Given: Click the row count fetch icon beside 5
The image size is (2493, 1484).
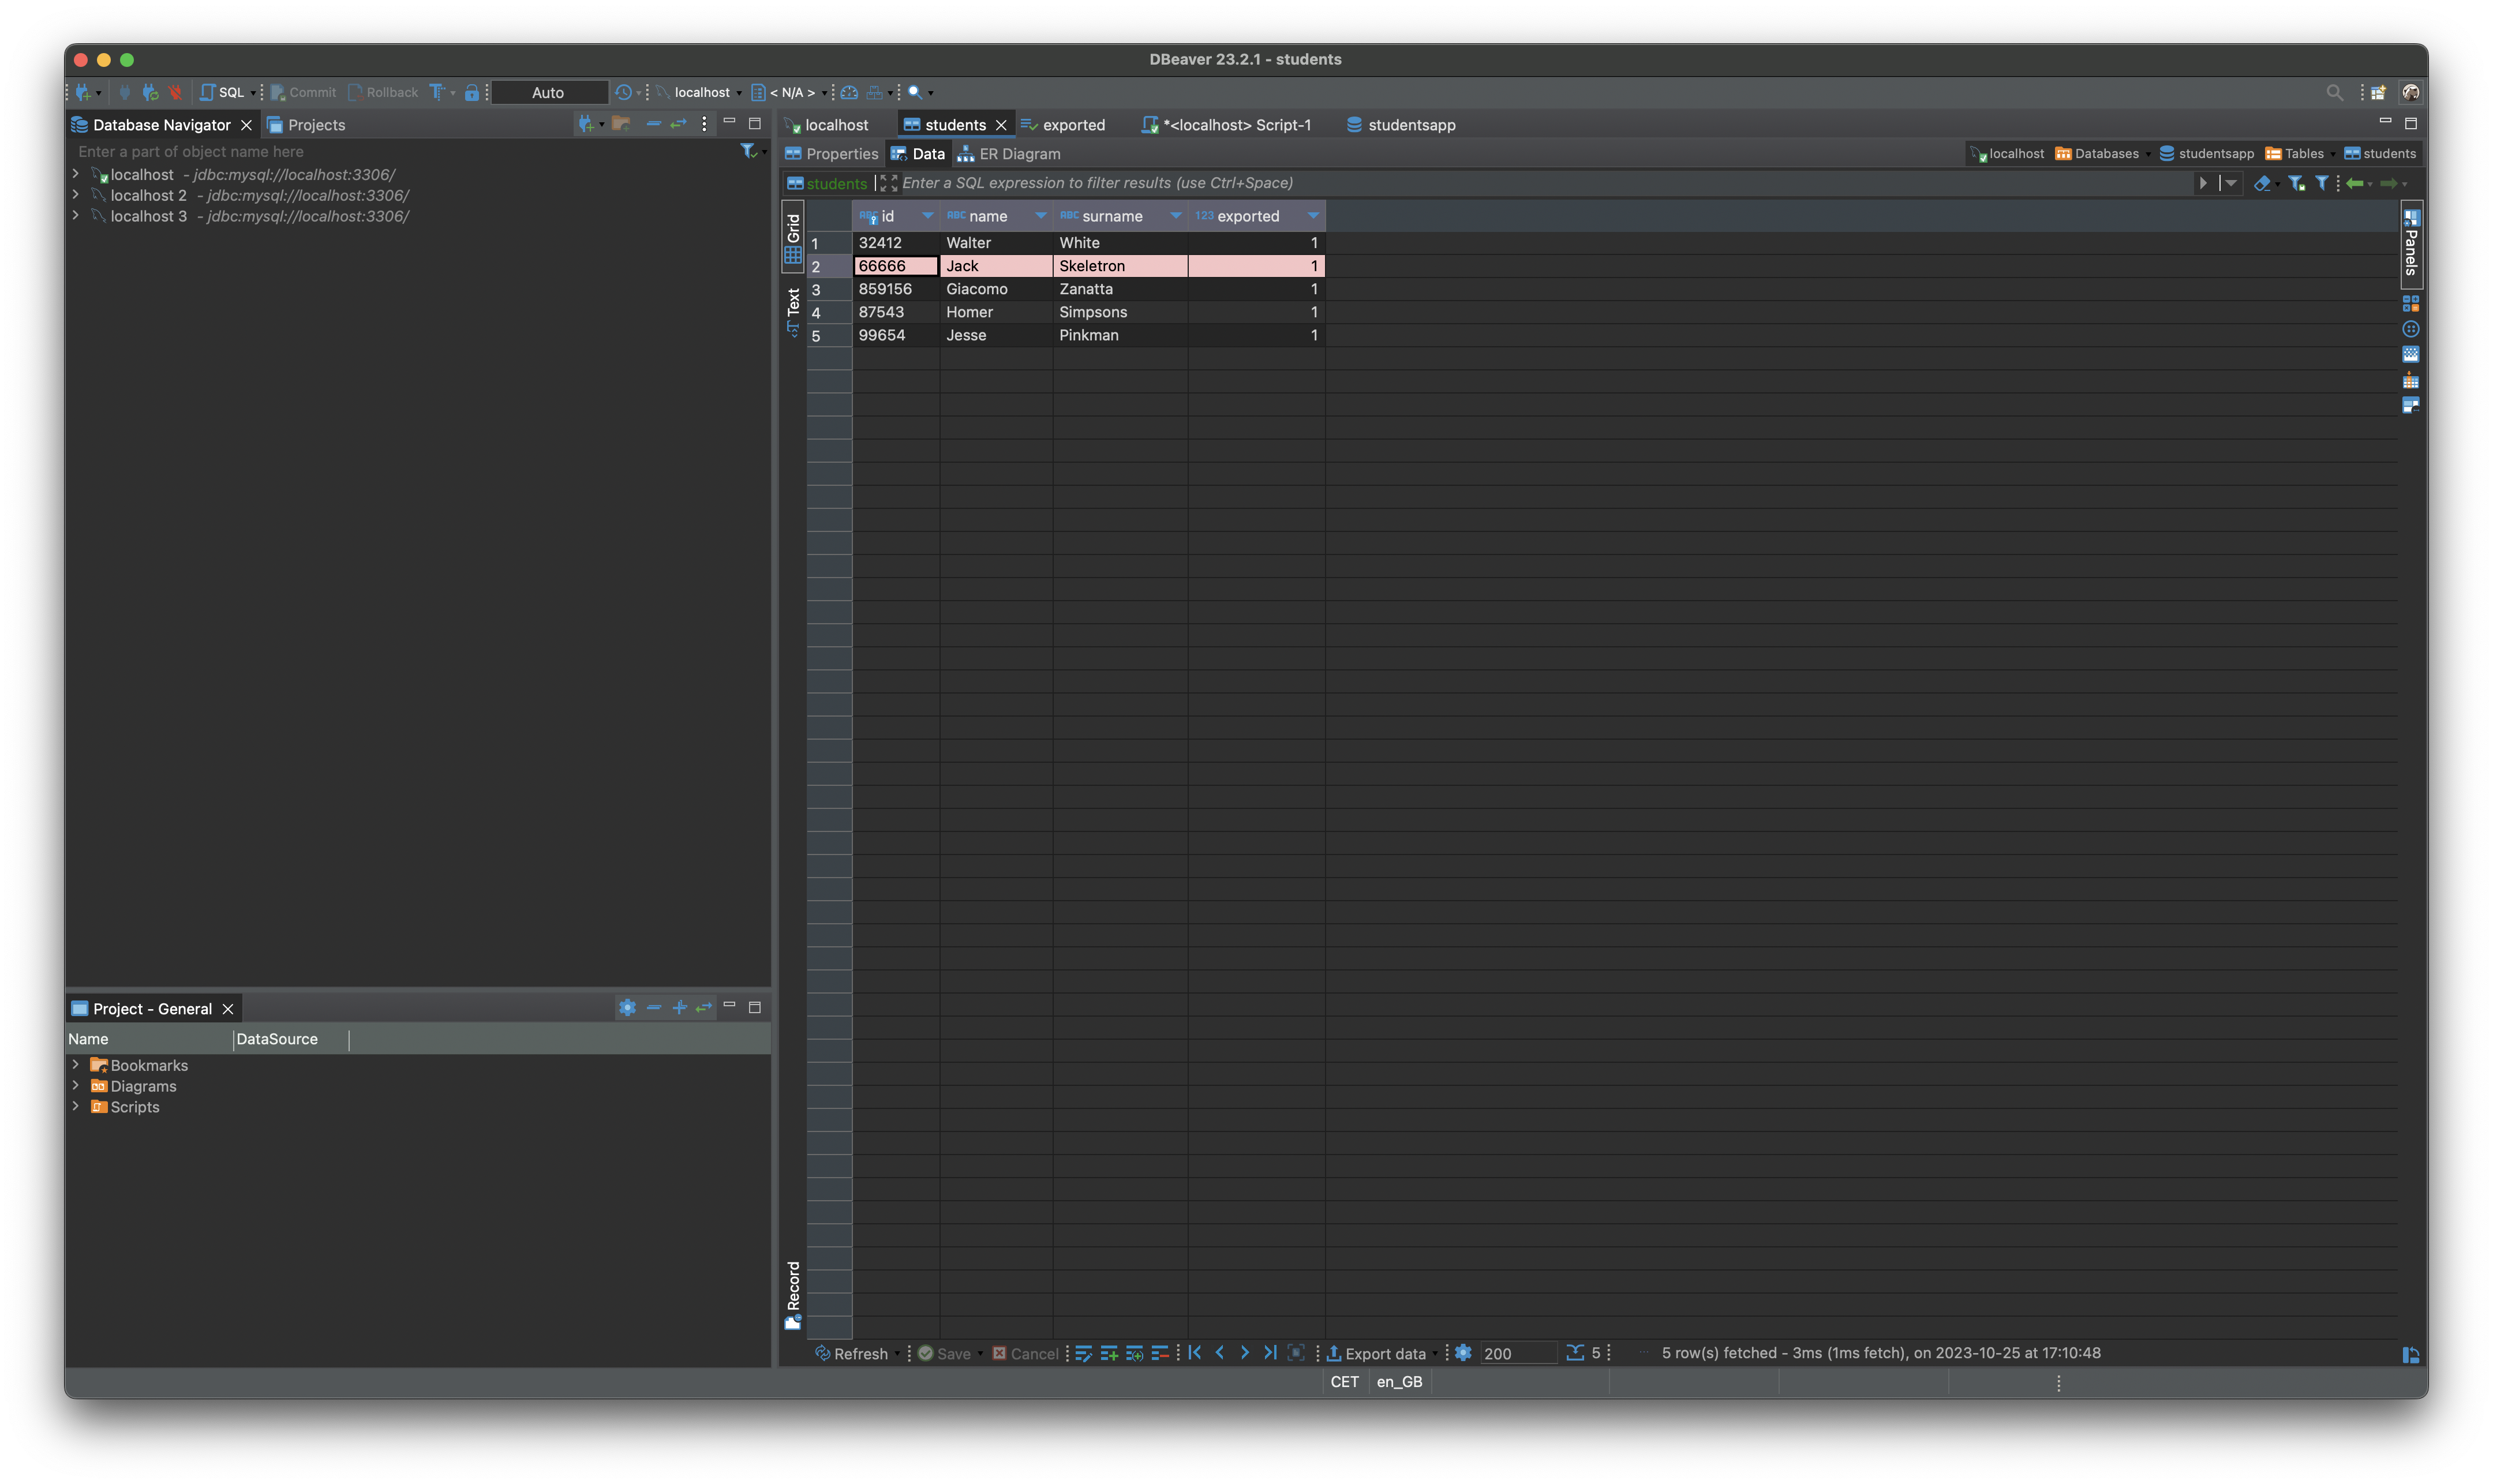Looking at the screenshot, I should pyautogui.click(x=1574, y=1353).
